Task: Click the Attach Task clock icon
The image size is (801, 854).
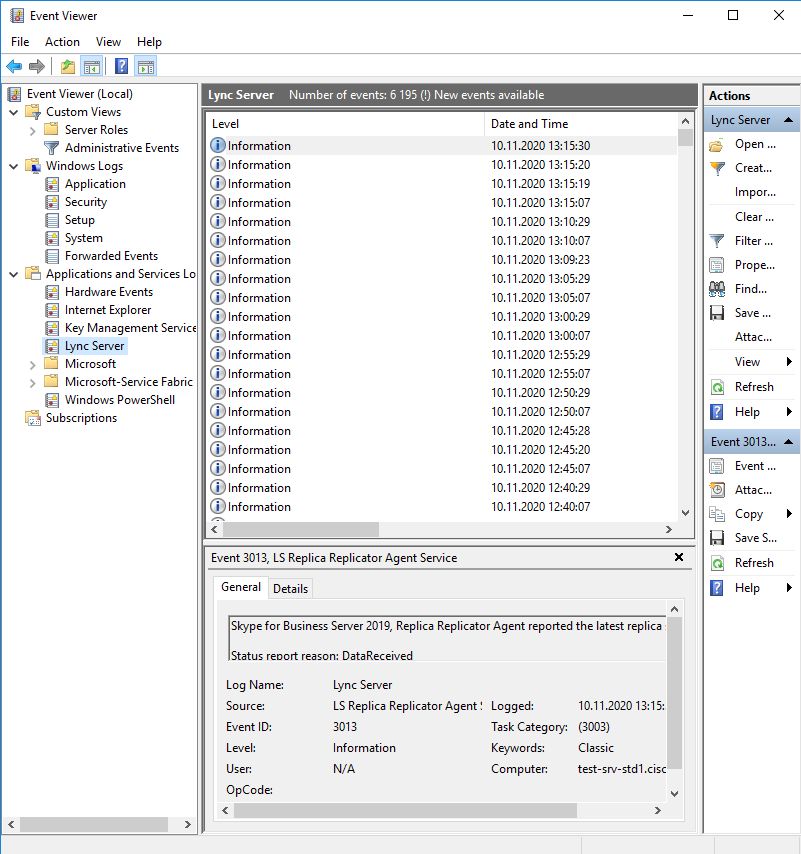Action: click(x=717, y=490)
